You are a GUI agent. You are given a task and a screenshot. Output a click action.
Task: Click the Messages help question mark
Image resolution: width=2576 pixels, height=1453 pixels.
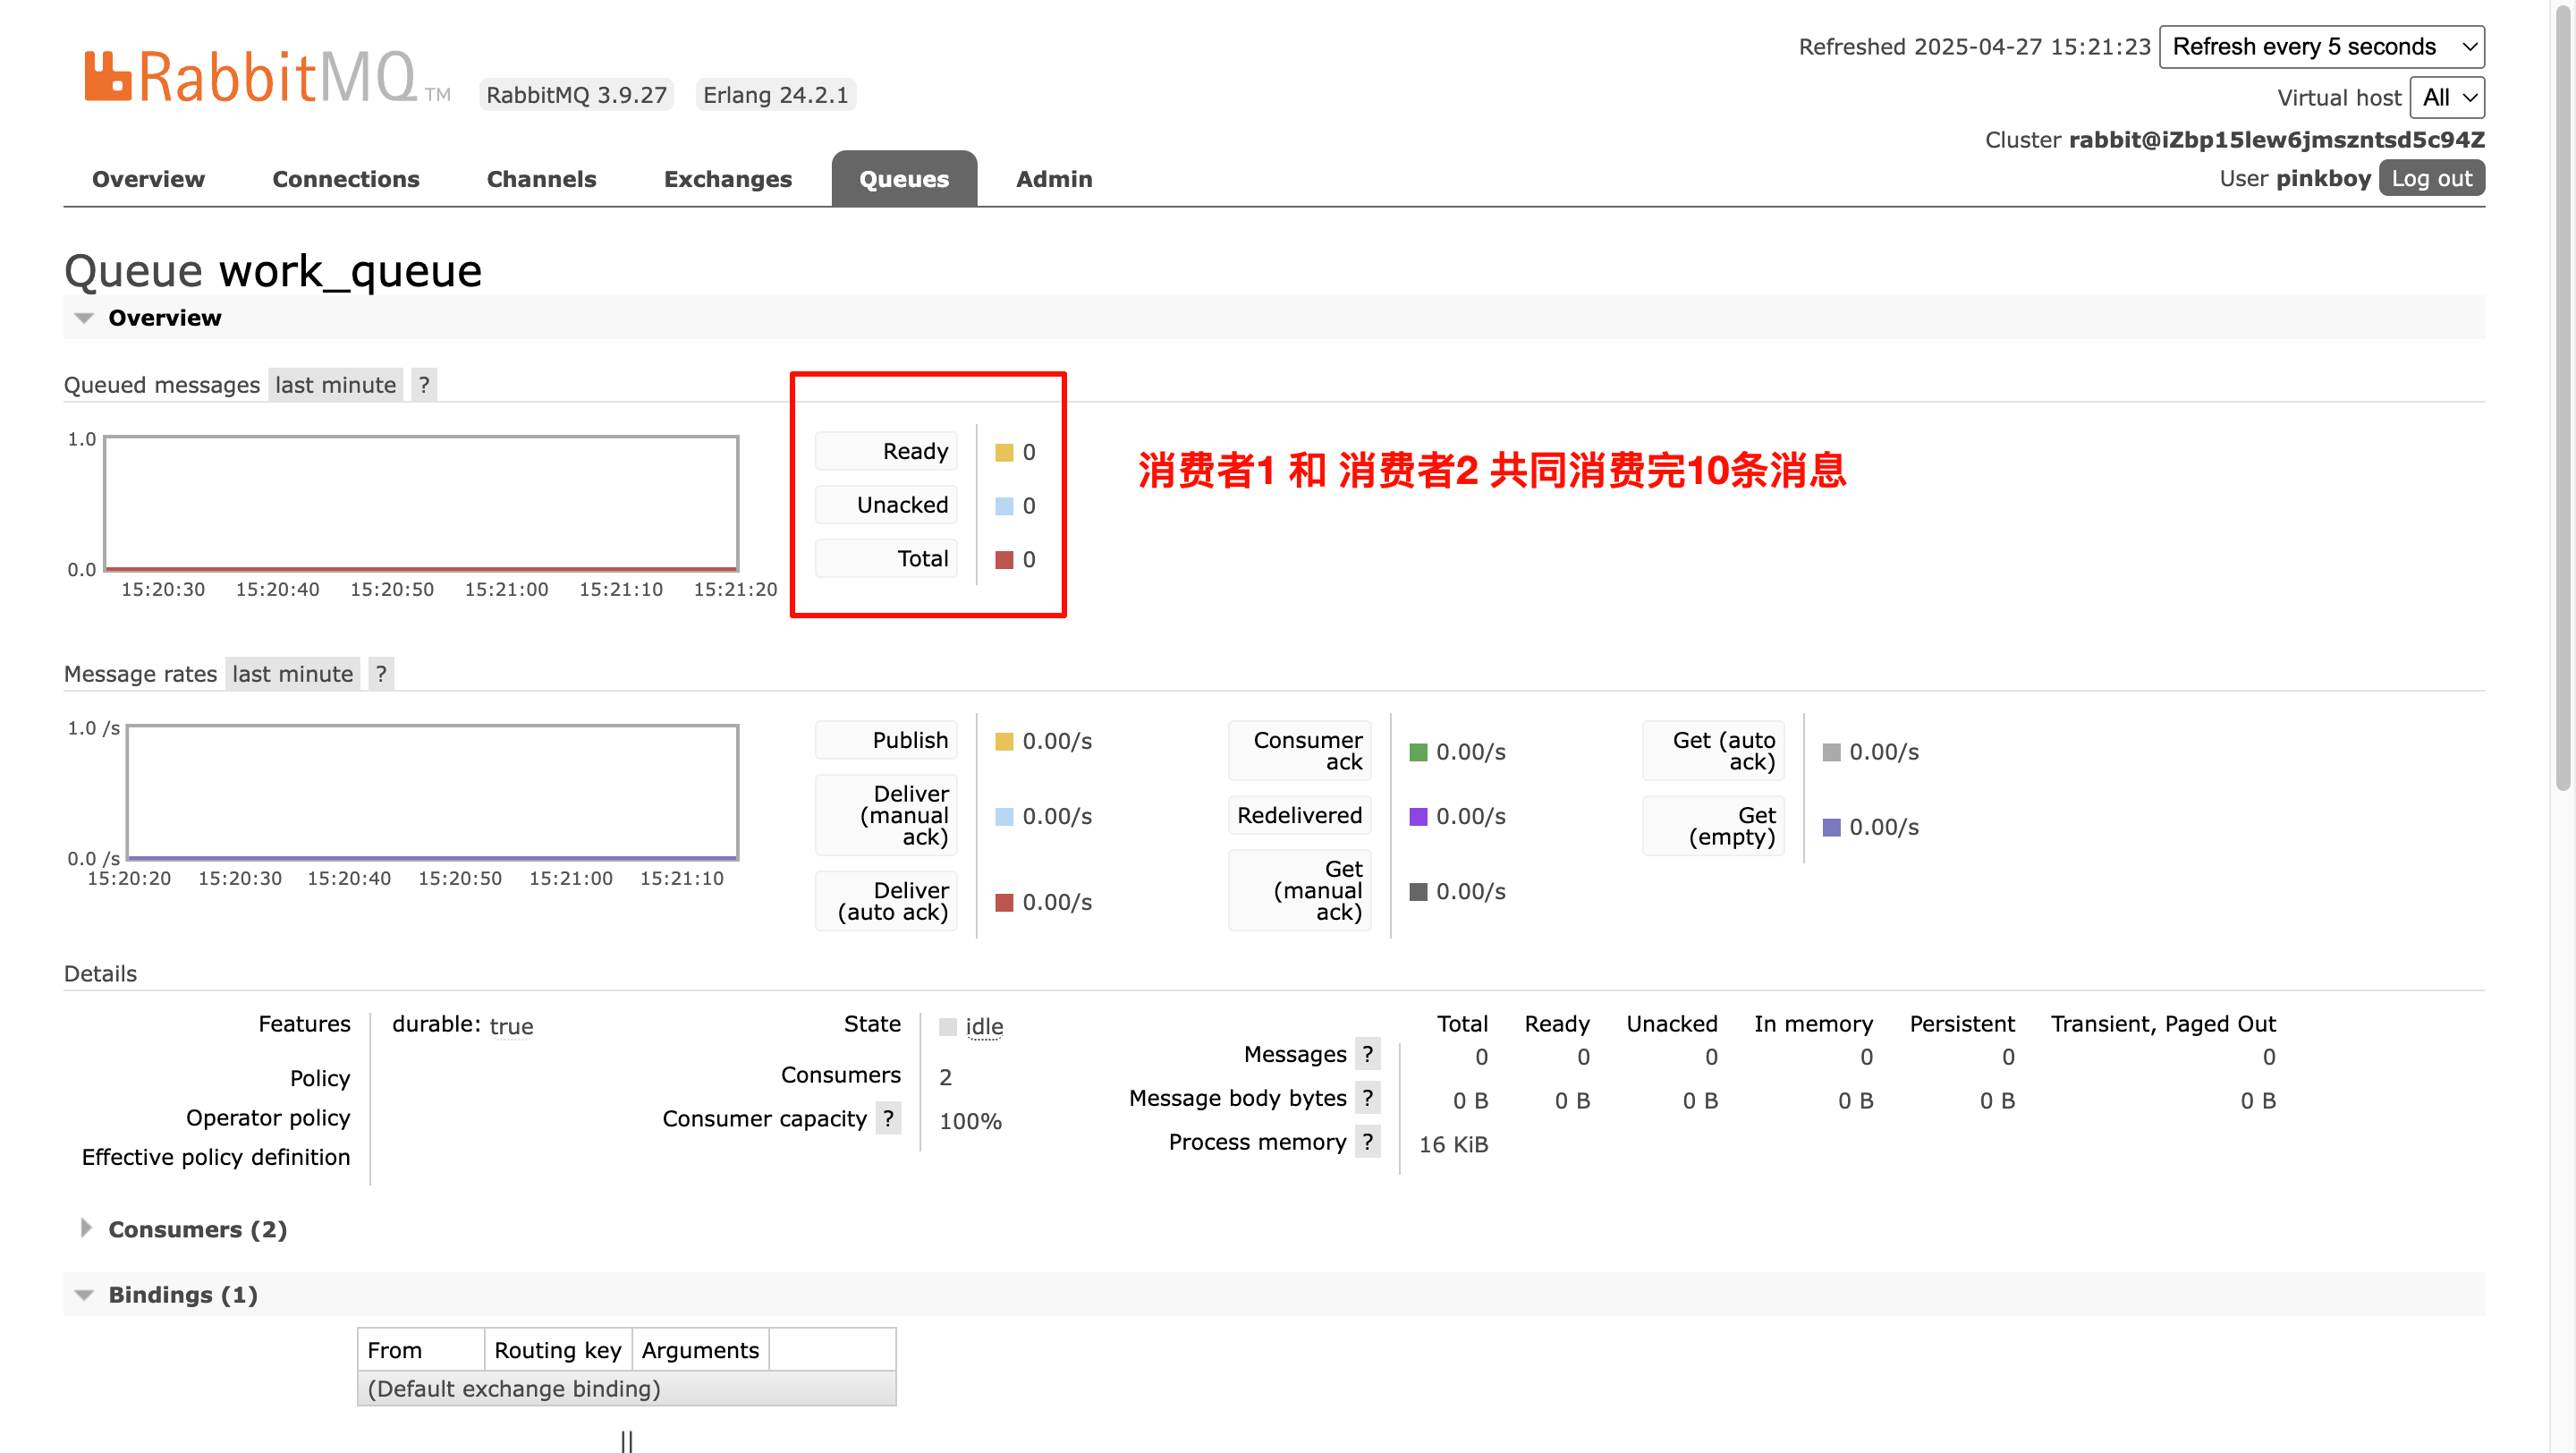(x=1367, y=1054)
